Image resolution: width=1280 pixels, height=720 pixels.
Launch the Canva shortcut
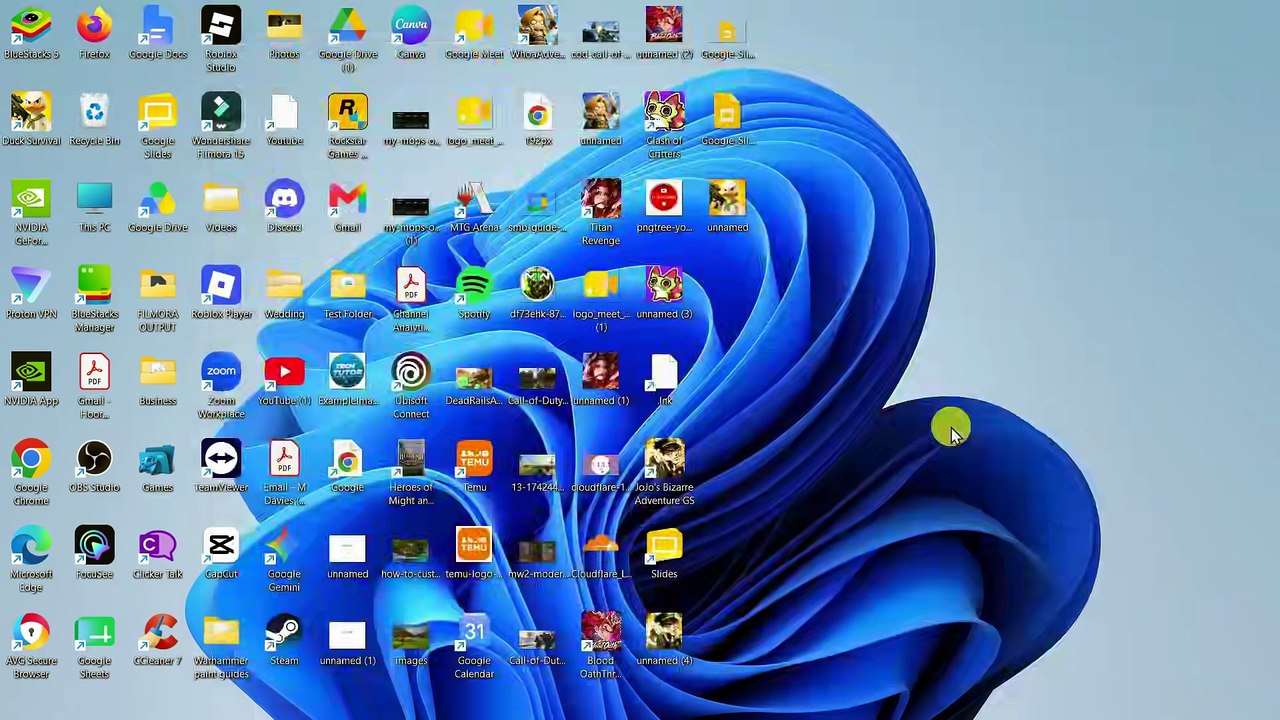(x=411, y=25)
